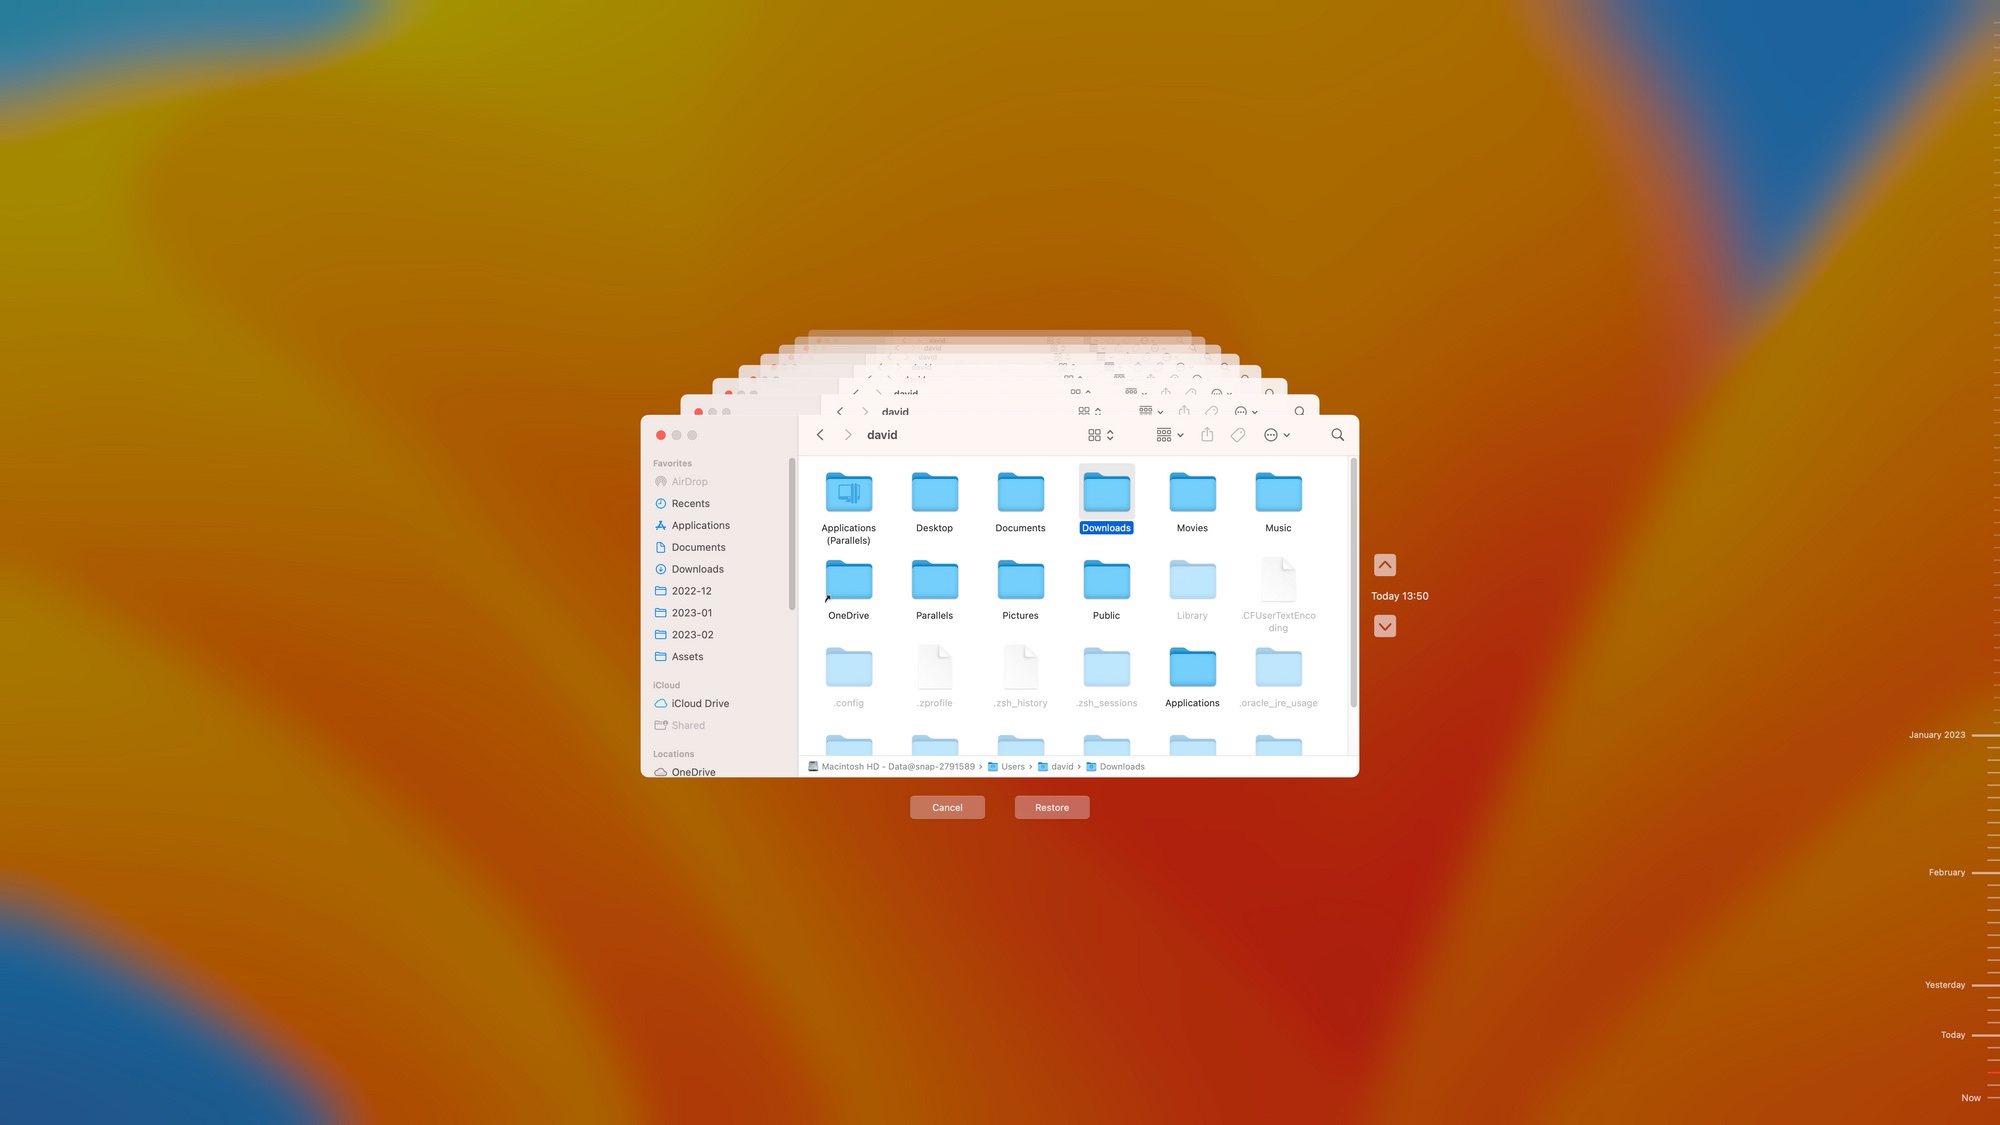Open the sort order dropdown arrow

tap(1180, 435)
